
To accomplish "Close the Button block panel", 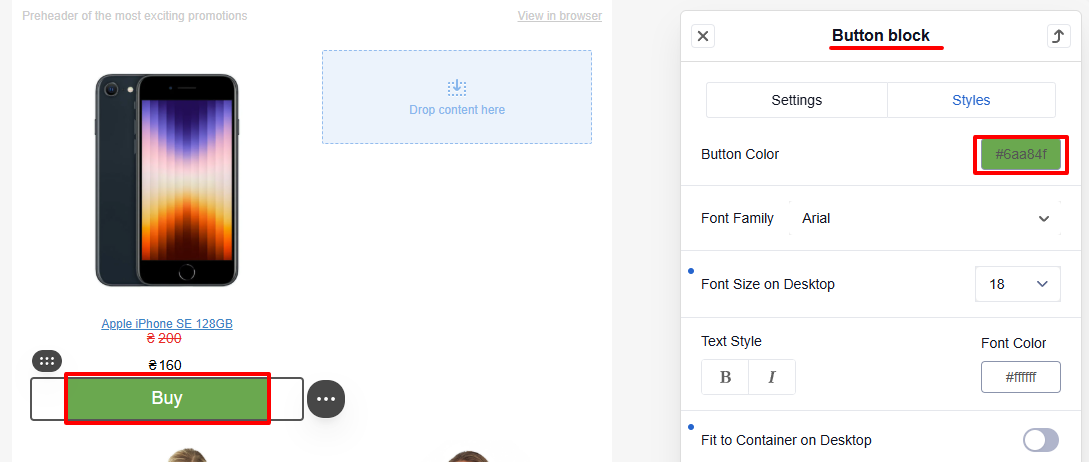I will [x=703, y=36].
